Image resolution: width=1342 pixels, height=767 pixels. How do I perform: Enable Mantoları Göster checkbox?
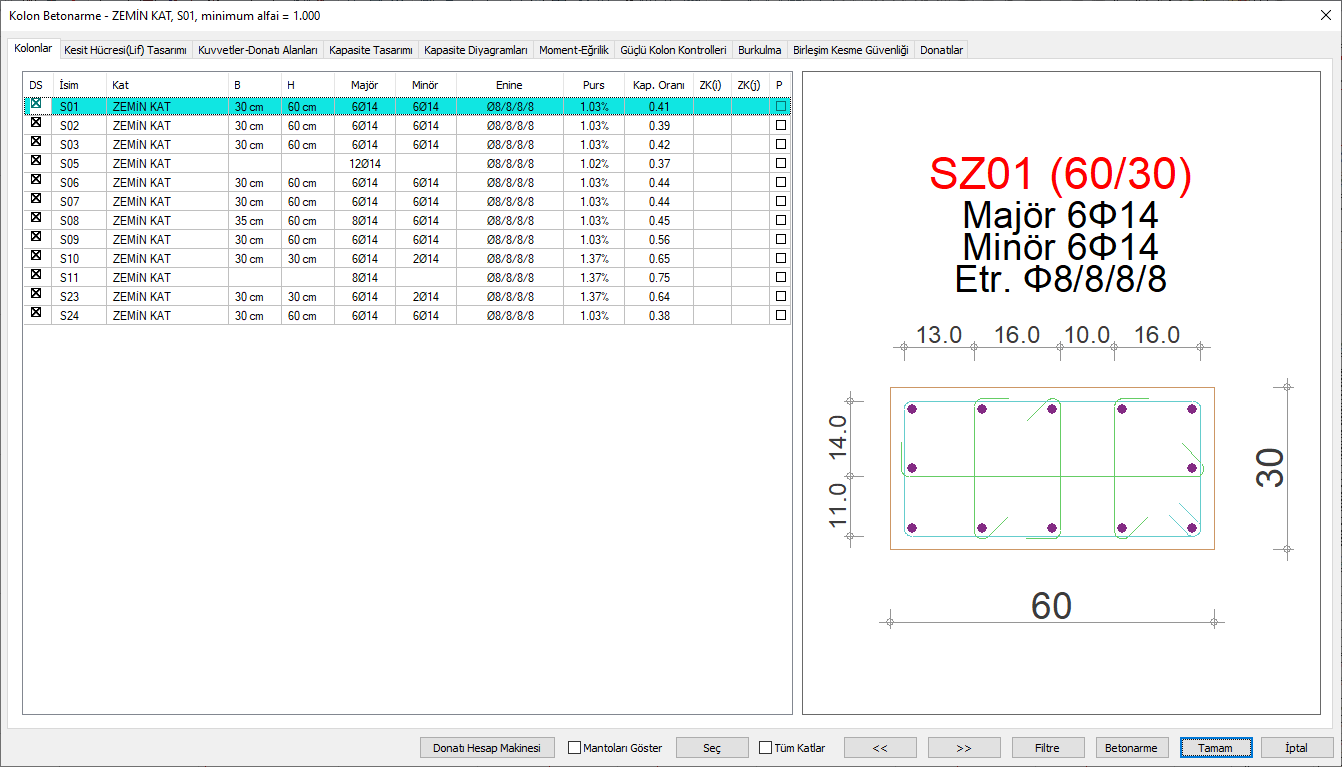pyautogui.click(x=574, y=748)
